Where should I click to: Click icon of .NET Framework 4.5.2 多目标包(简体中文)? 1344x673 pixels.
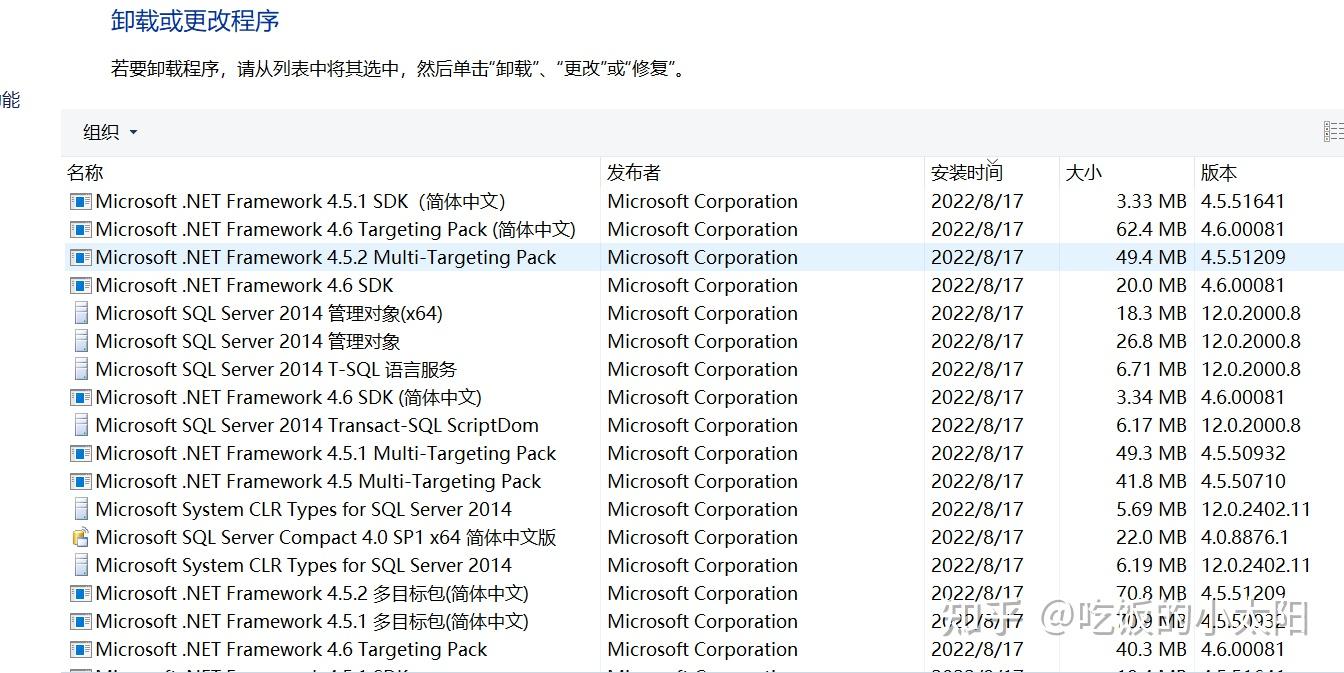80,593
